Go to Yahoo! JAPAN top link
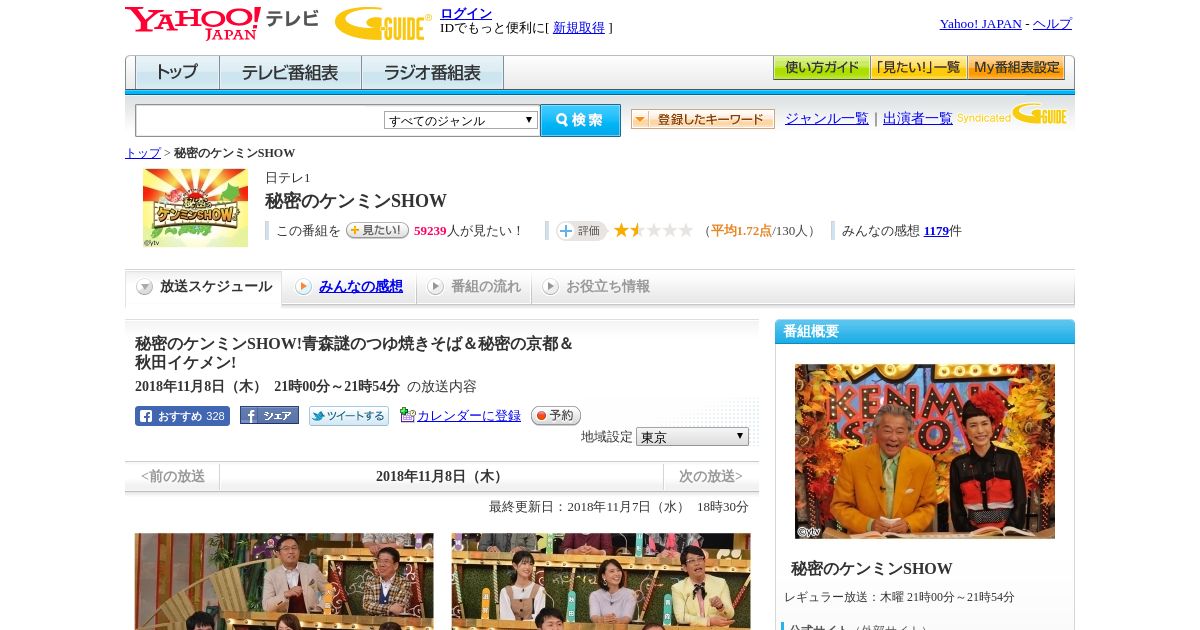The width and height of the screenshot is (1200, 630). point(980,24)
